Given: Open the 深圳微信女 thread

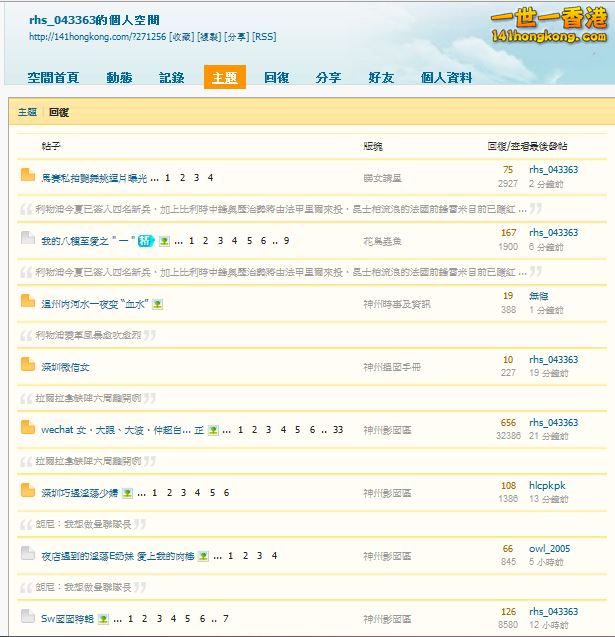Looking at the screenshot, I should (65, 367).
